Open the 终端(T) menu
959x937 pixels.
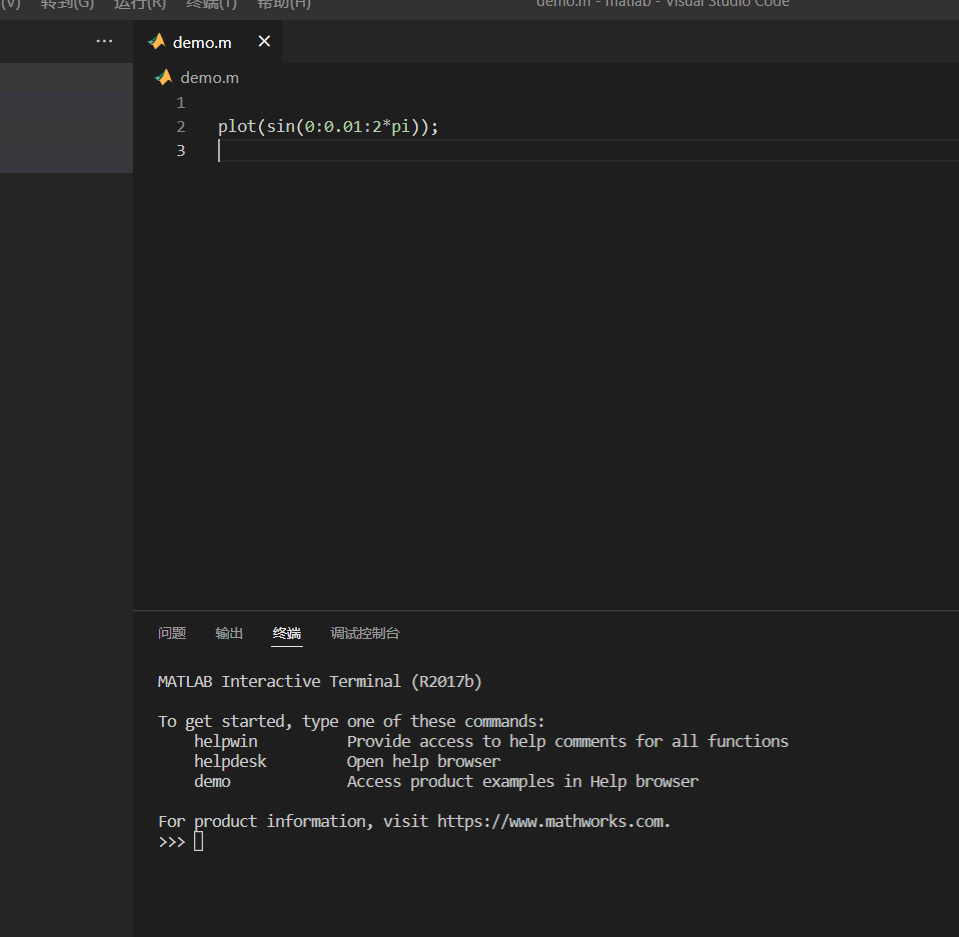[x=212, y=4]
